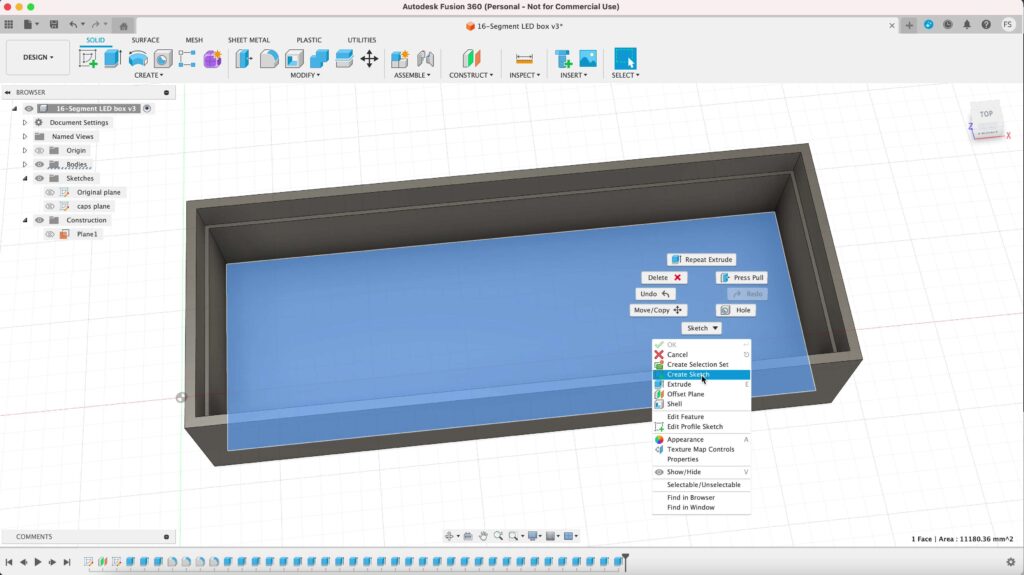The width and height of the screenshot is (1024, 575).
Task: Choose Offset Plane from the context menu
Action: (685, 394)
